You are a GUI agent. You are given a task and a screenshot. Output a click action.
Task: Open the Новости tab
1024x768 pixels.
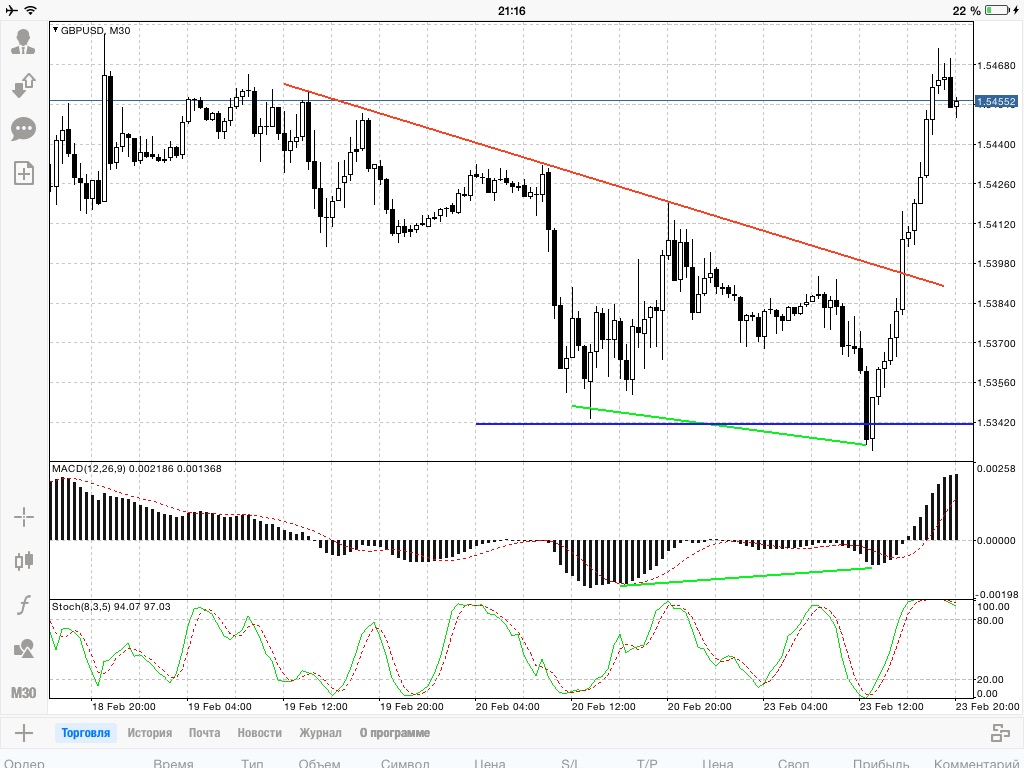[x=259, y=733]
